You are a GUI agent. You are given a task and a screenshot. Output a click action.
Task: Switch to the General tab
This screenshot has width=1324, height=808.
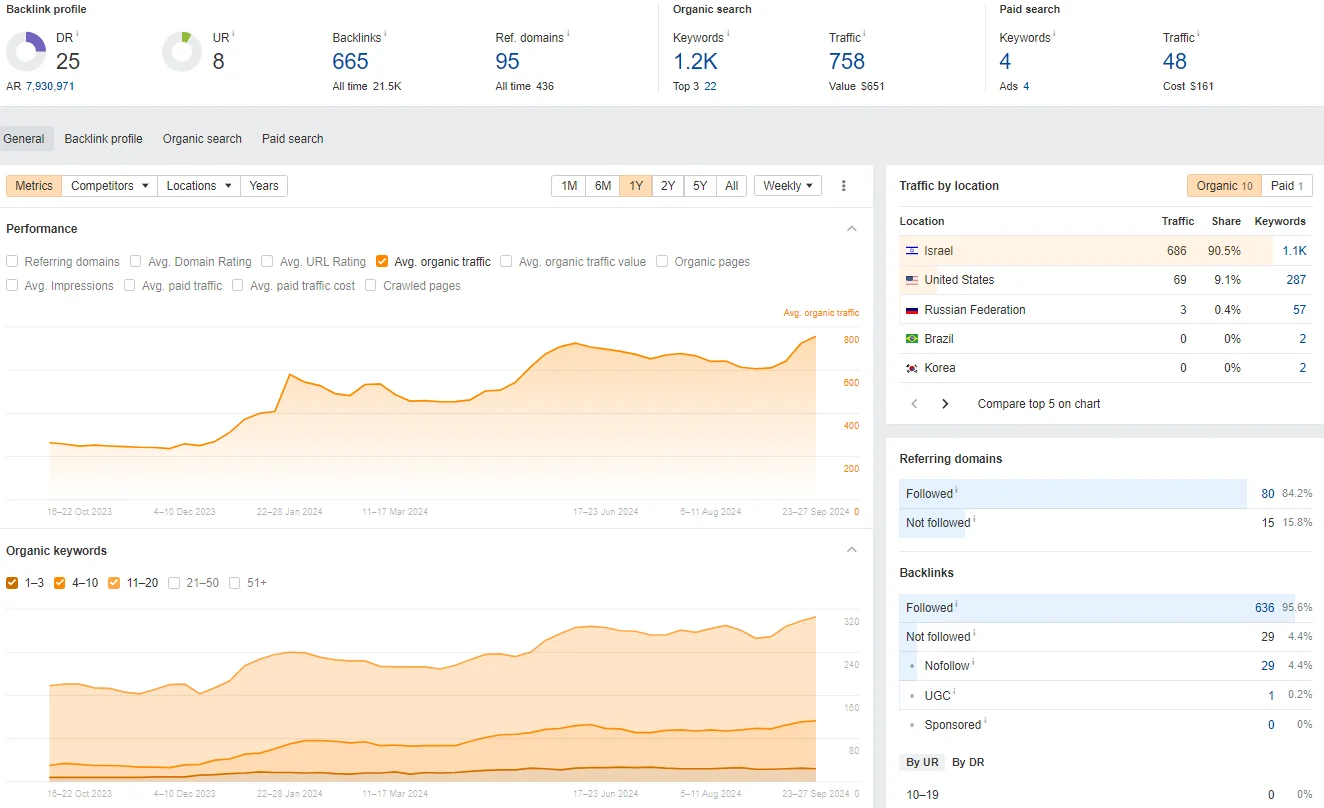pyautogui.click(x=24, y=139)
